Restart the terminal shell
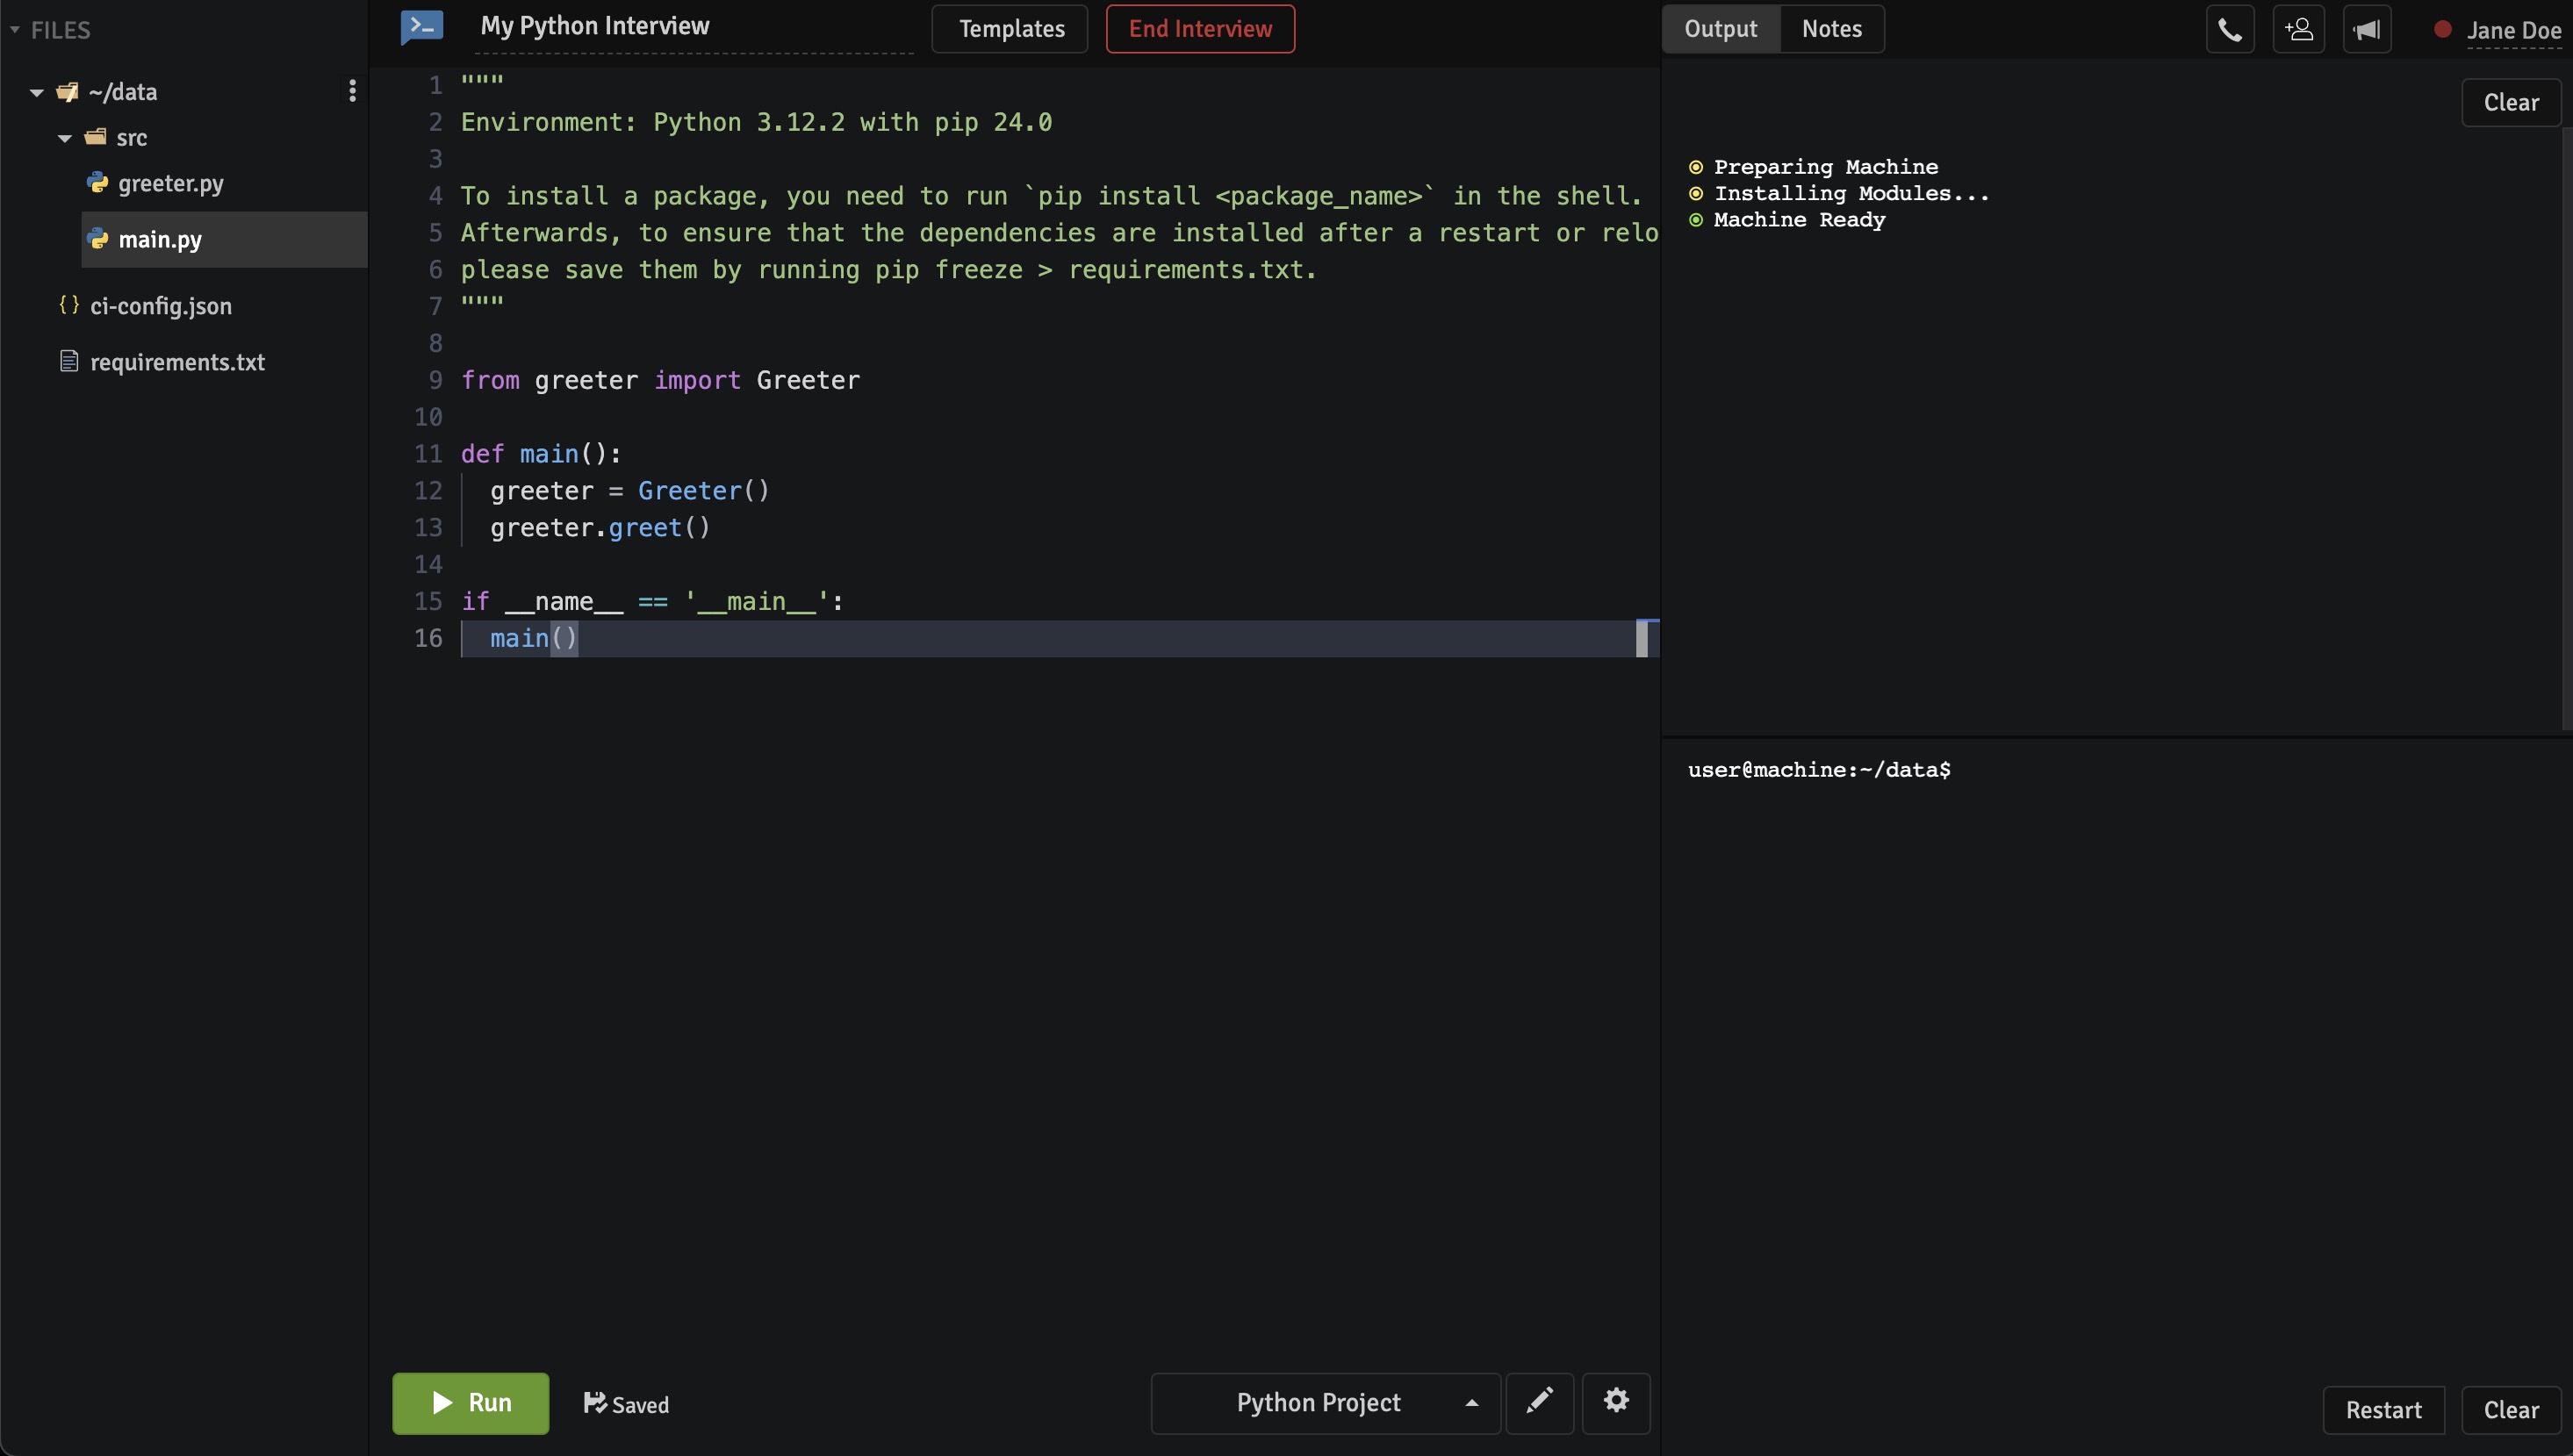This screenshot has height=1456, width=2573. tap(2383, 1410)
